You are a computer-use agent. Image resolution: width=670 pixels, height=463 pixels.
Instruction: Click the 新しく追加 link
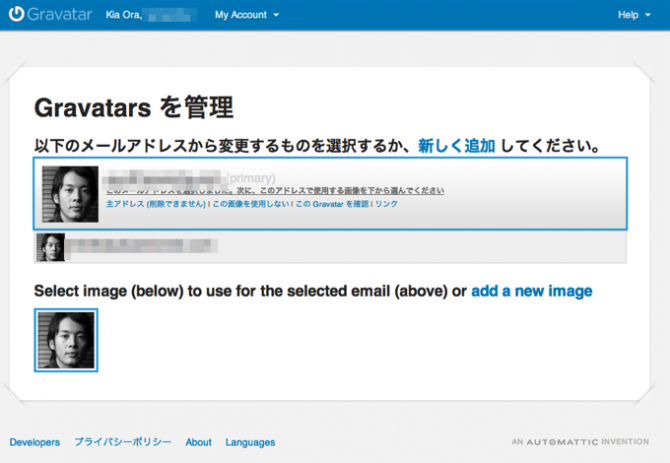point(456,146)
